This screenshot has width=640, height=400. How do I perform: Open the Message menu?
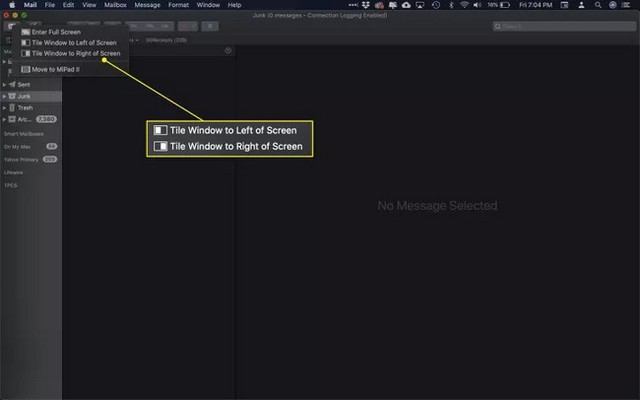point(147,5)
